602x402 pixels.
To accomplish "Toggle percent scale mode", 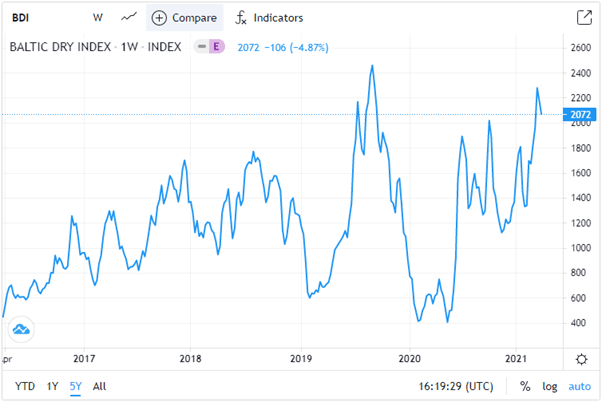I will click(525, 385).
